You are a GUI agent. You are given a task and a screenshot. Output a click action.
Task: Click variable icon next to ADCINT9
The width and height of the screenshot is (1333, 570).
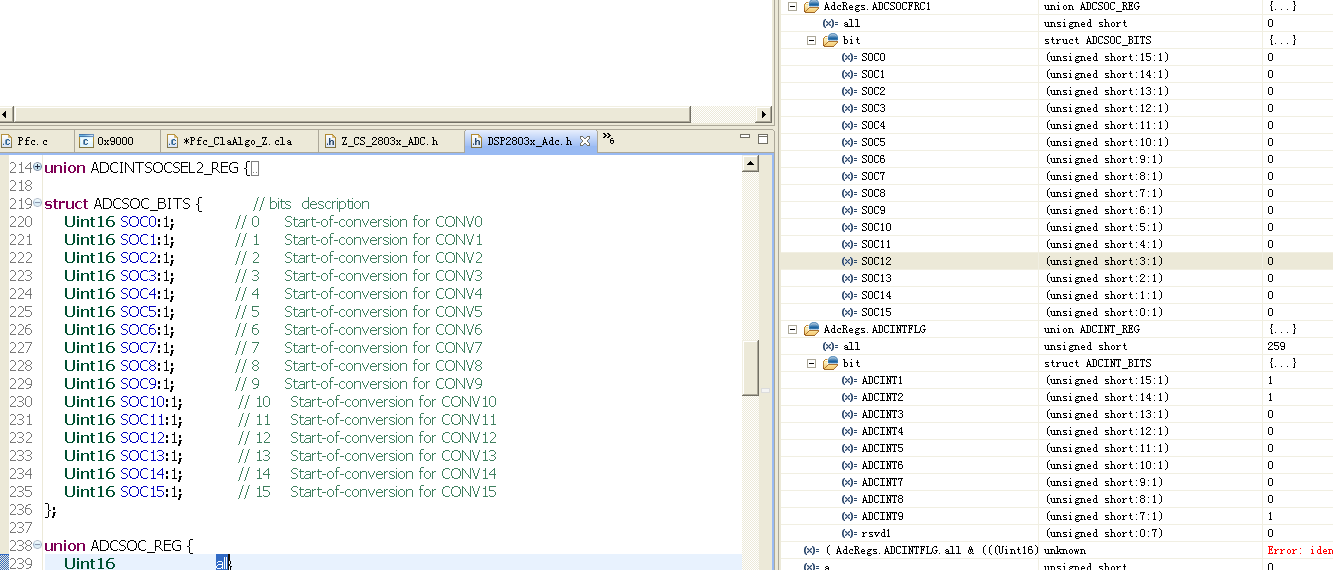coord(849,516)
